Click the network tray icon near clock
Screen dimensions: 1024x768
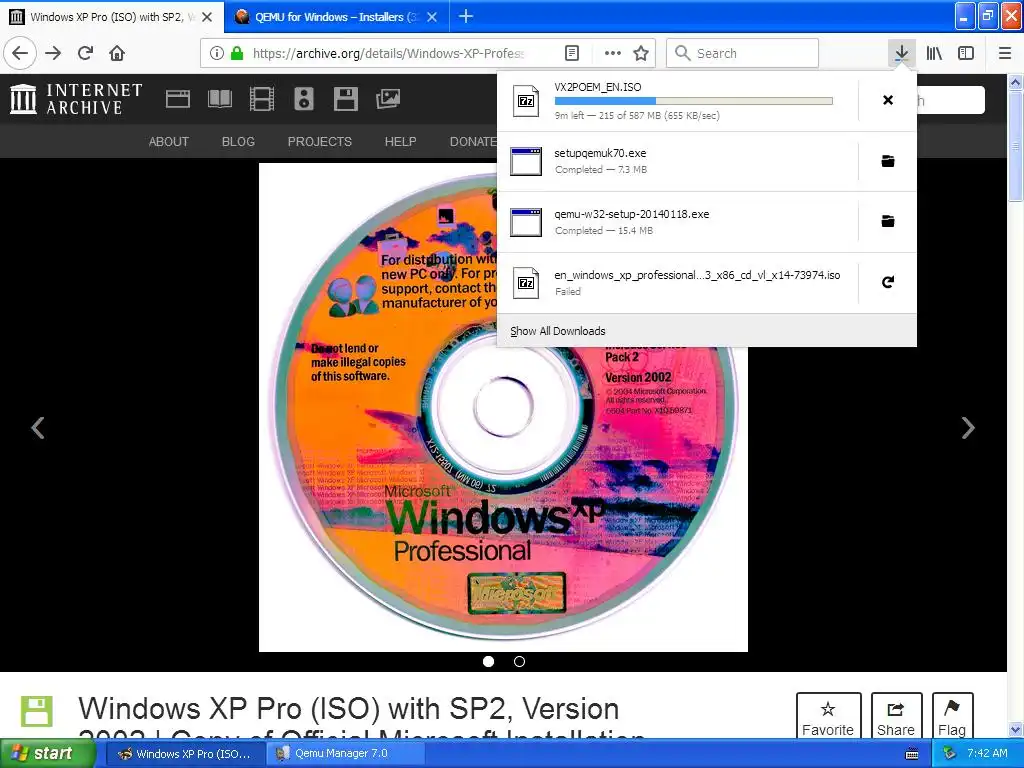(950, 754)
